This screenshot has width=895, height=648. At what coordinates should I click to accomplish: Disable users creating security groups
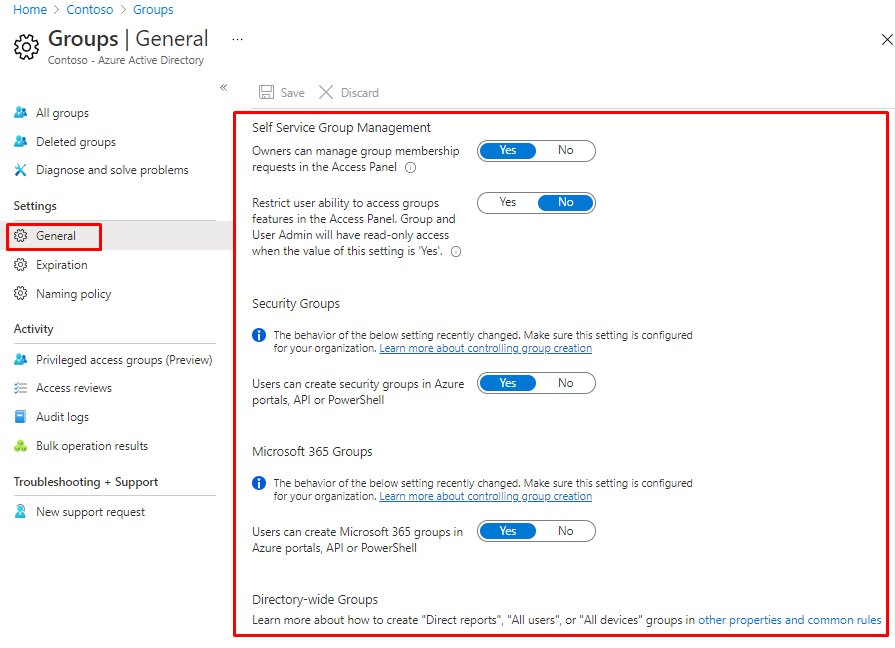[x=565, y=383]
